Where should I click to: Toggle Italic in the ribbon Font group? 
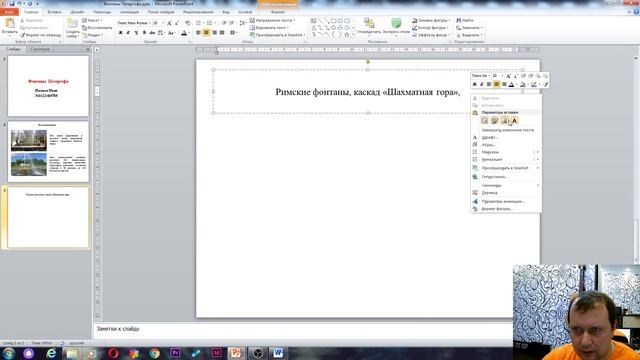(128, 33)
